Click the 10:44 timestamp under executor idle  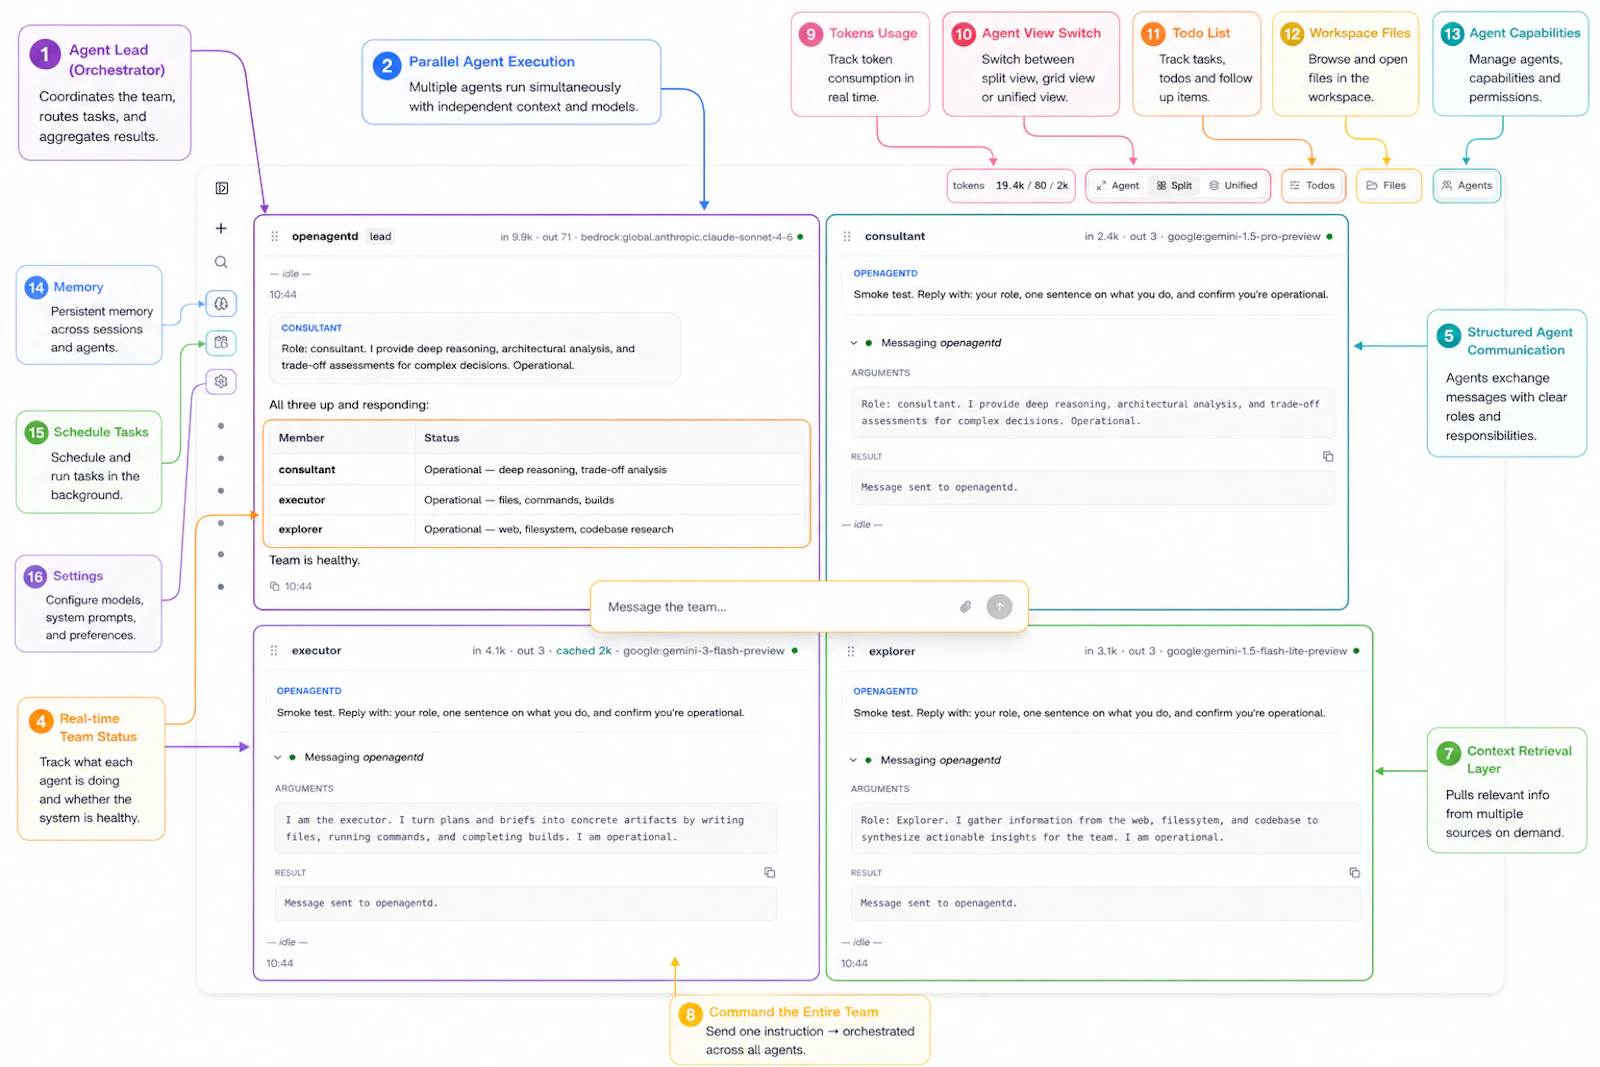280,964
